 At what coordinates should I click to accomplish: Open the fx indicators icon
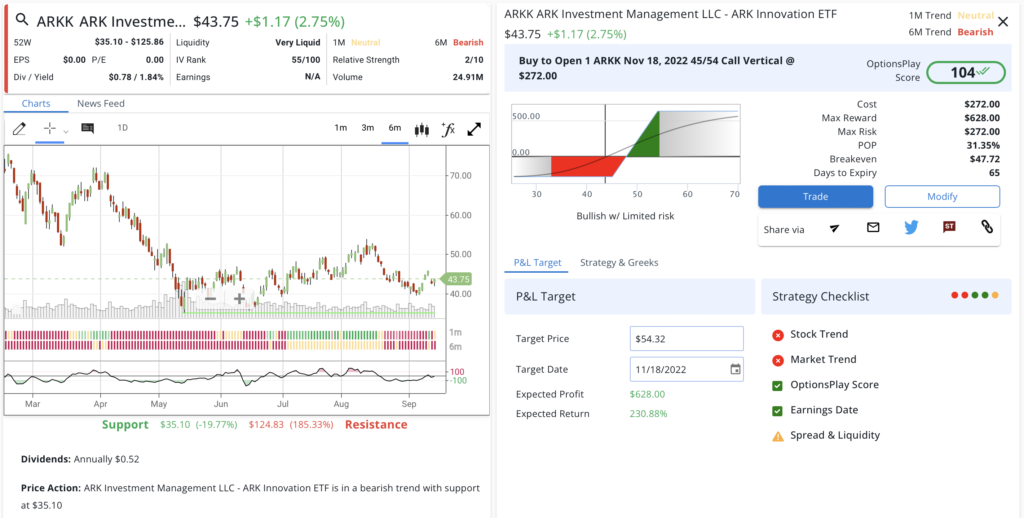pyautogui.click(x=448, y=129)
